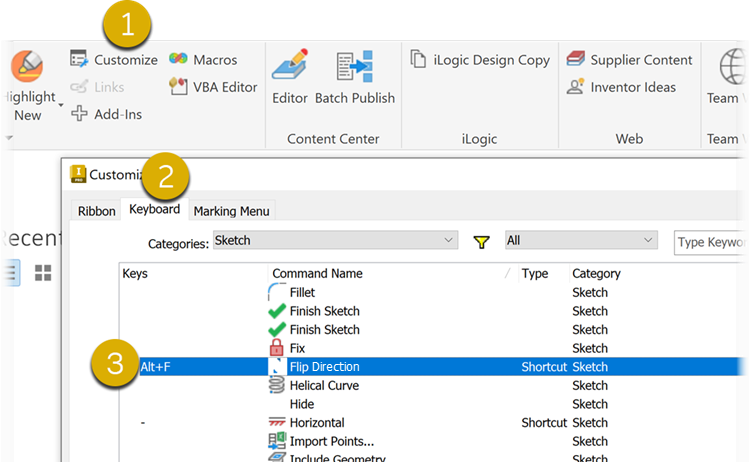
Task: Click the Macros icon
Action: (178, 59)
